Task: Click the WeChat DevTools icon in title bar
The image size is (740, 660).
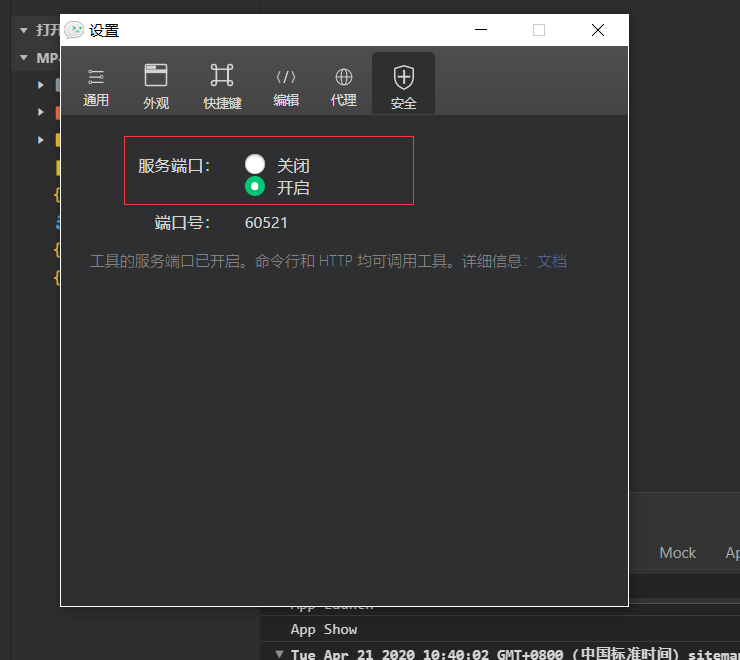Action: [x=74, y=30]
